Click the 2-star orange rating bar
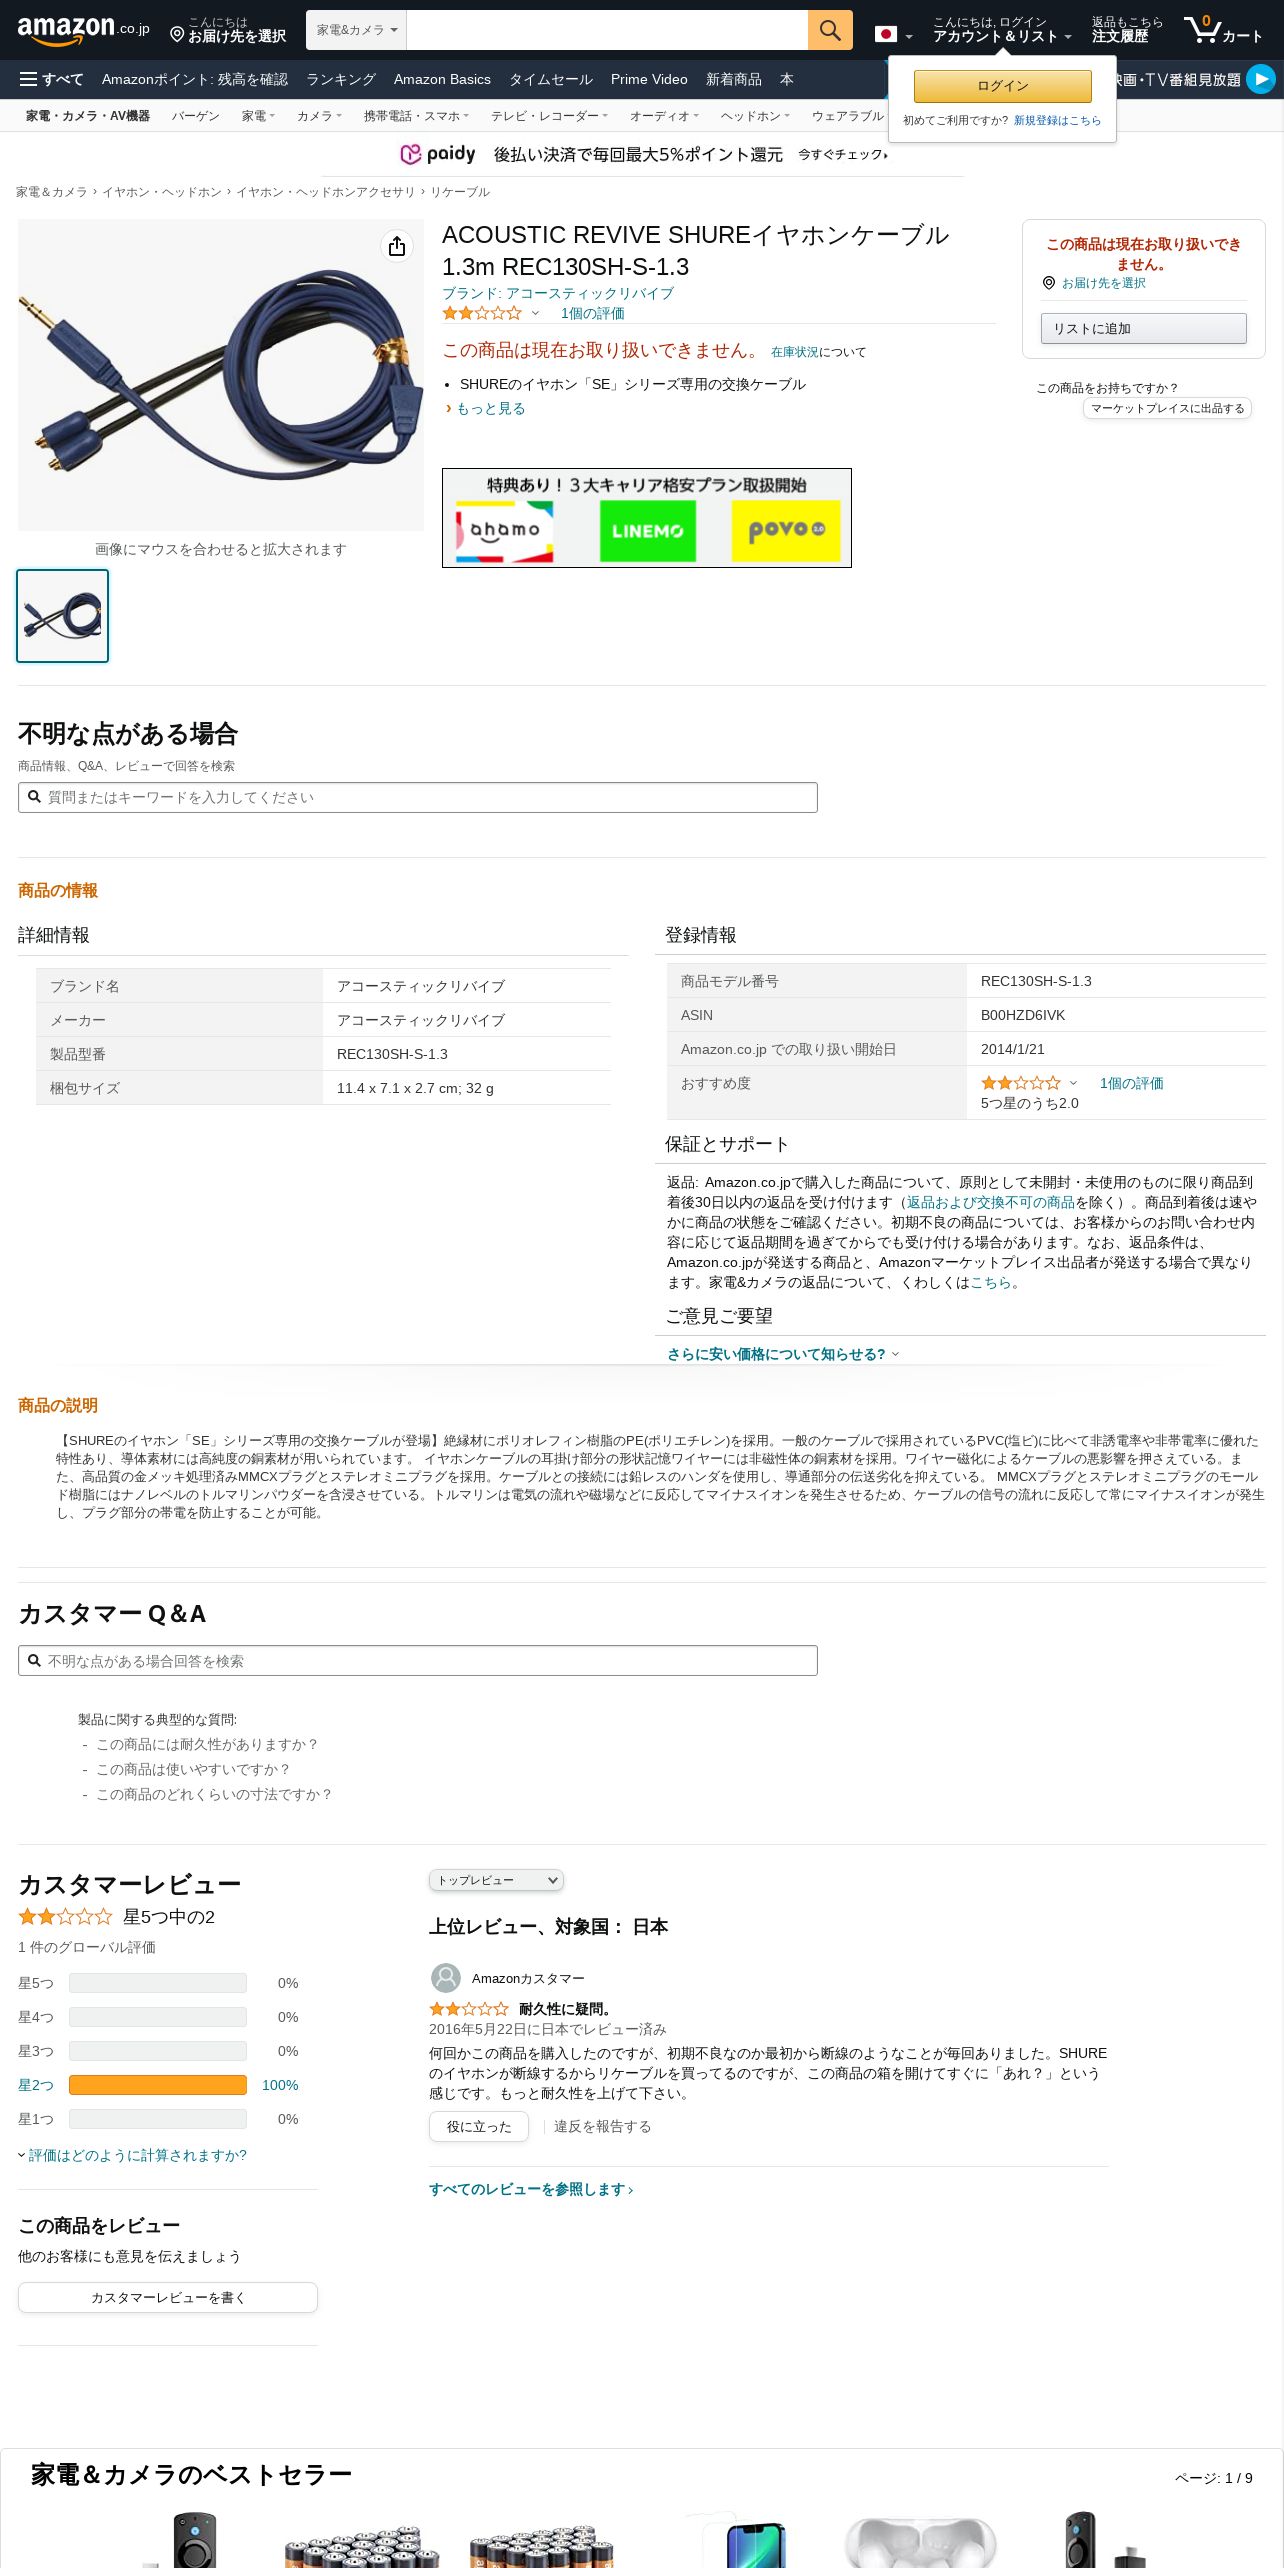Screen dimensions: 1284x2568 tap(158, 2085)
